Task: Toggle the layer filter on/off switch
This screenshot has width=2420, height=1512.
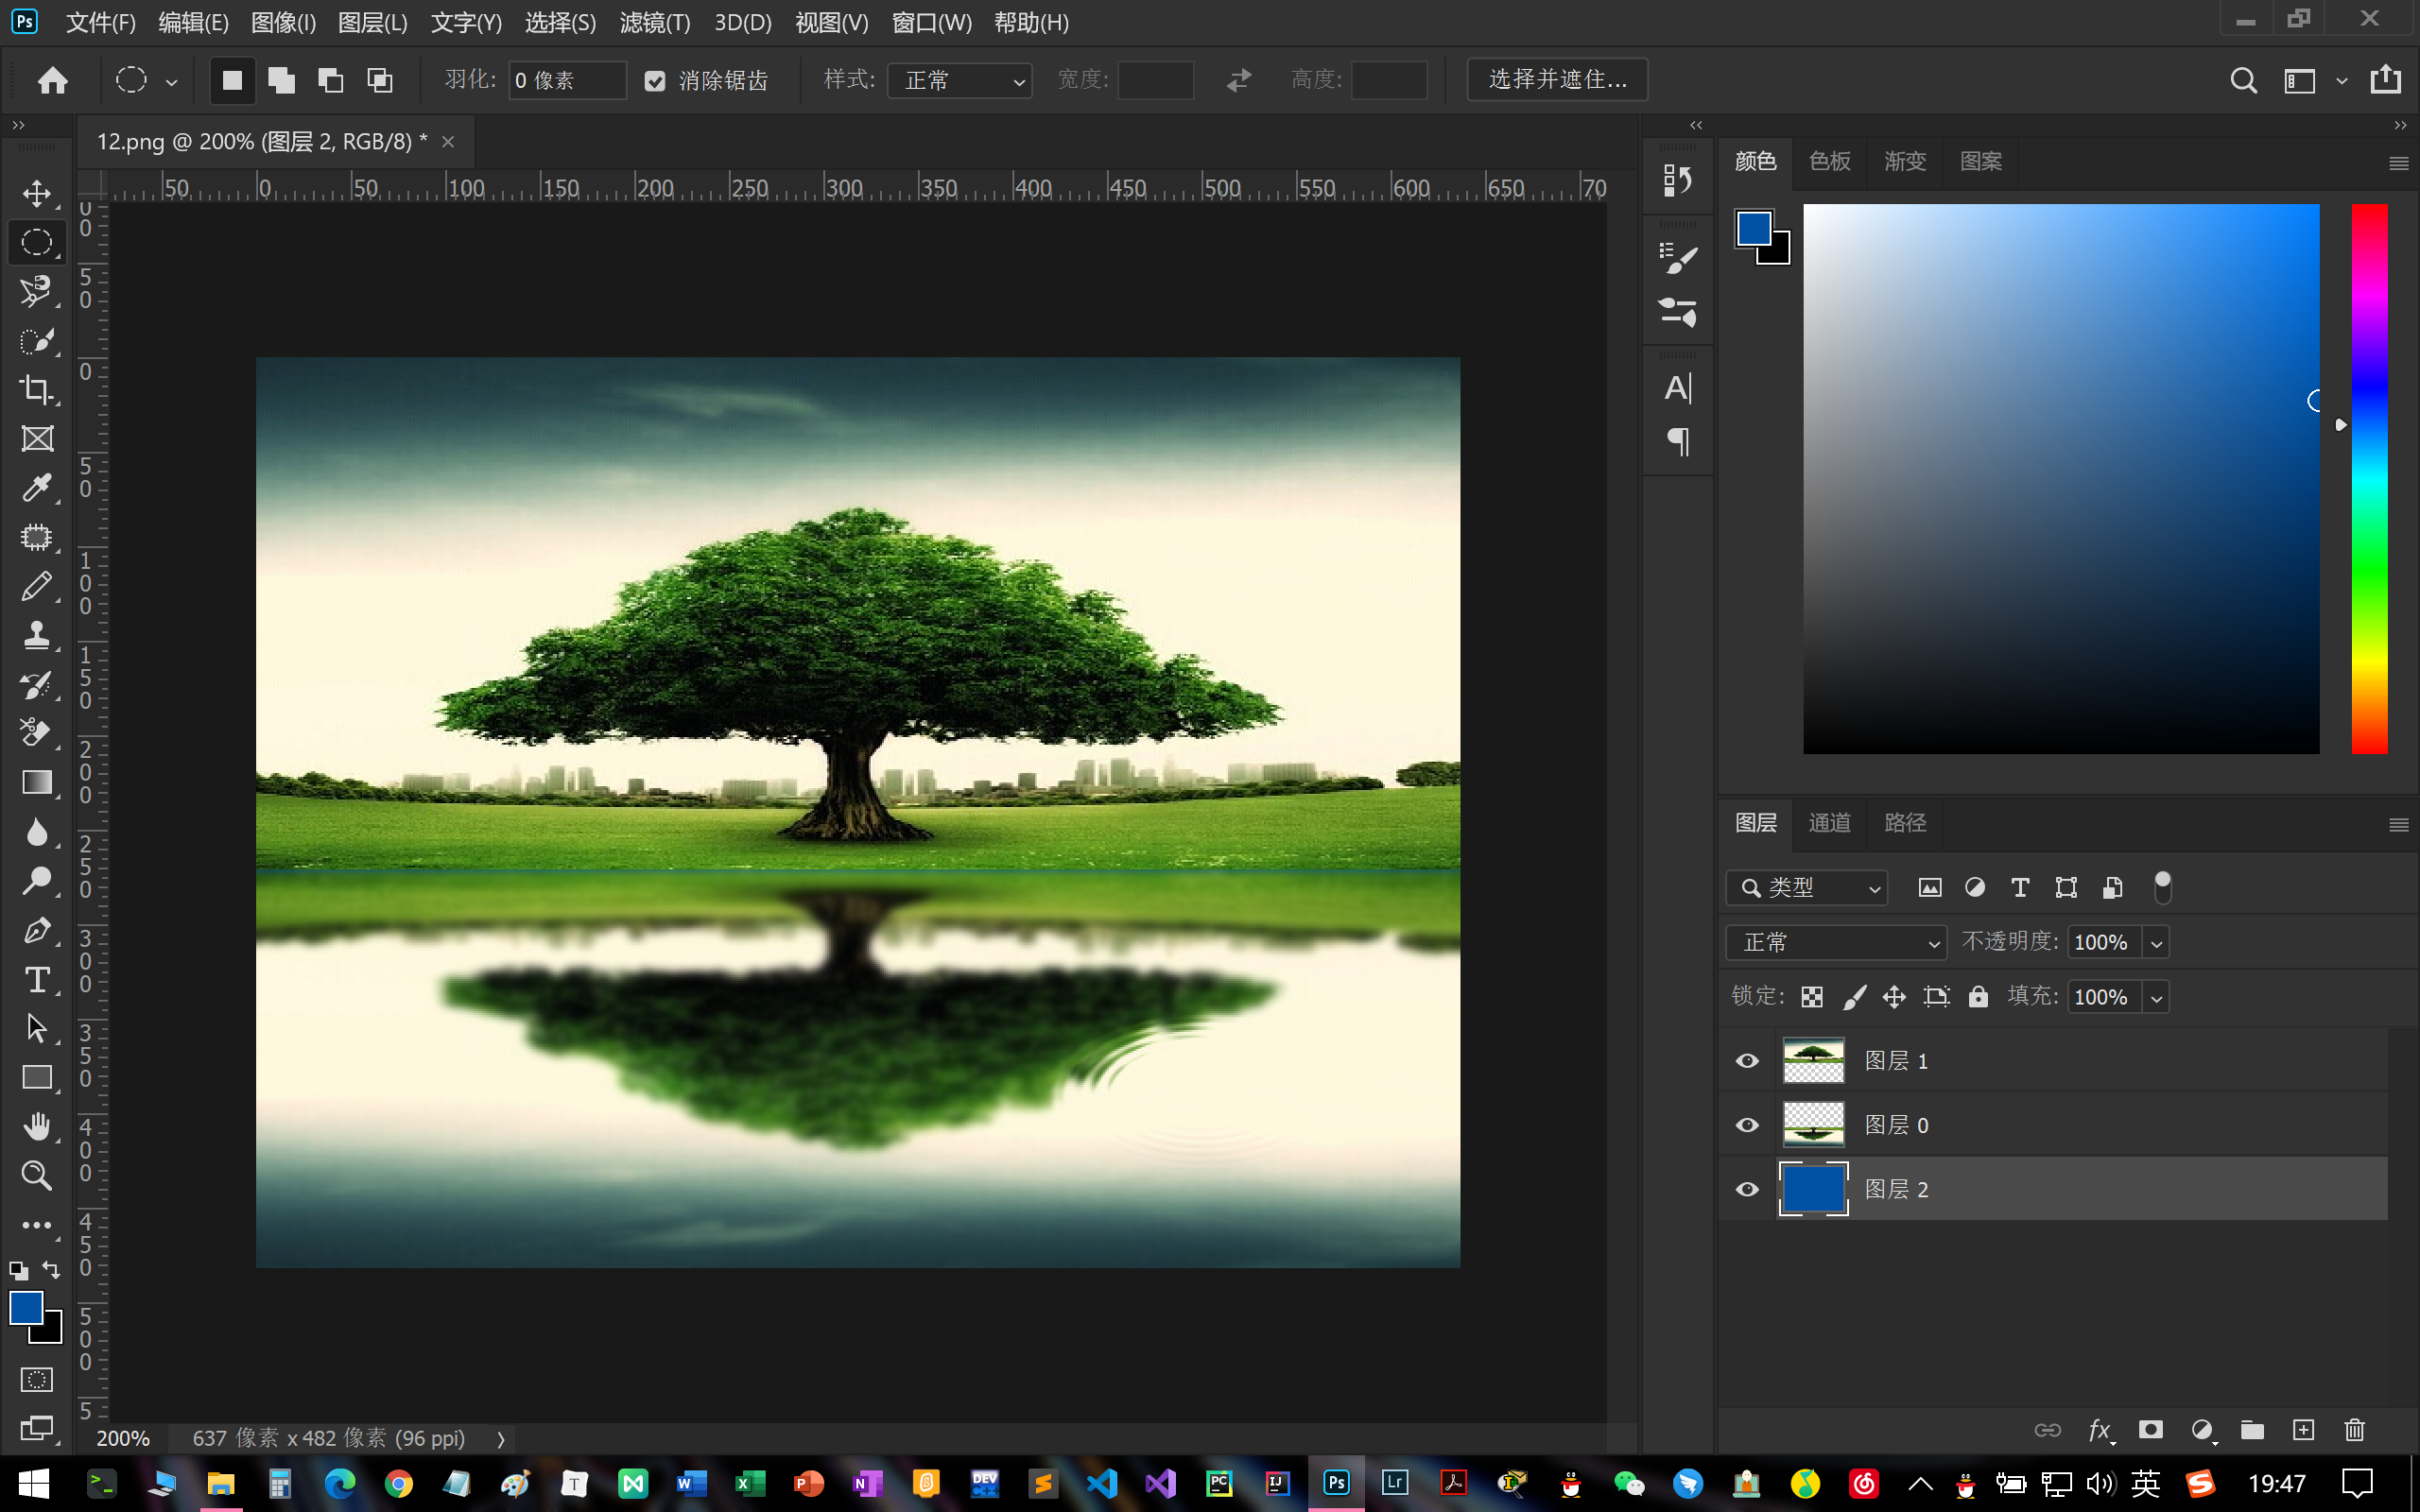Action: [x=2162, y=887]
